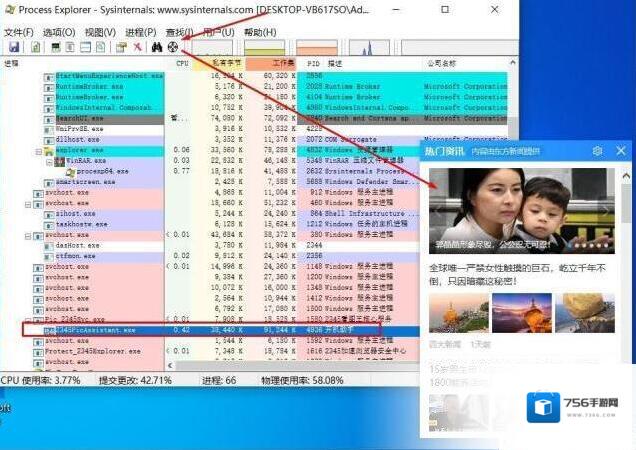Click the Save icon in the toolbar

[13, 47]
